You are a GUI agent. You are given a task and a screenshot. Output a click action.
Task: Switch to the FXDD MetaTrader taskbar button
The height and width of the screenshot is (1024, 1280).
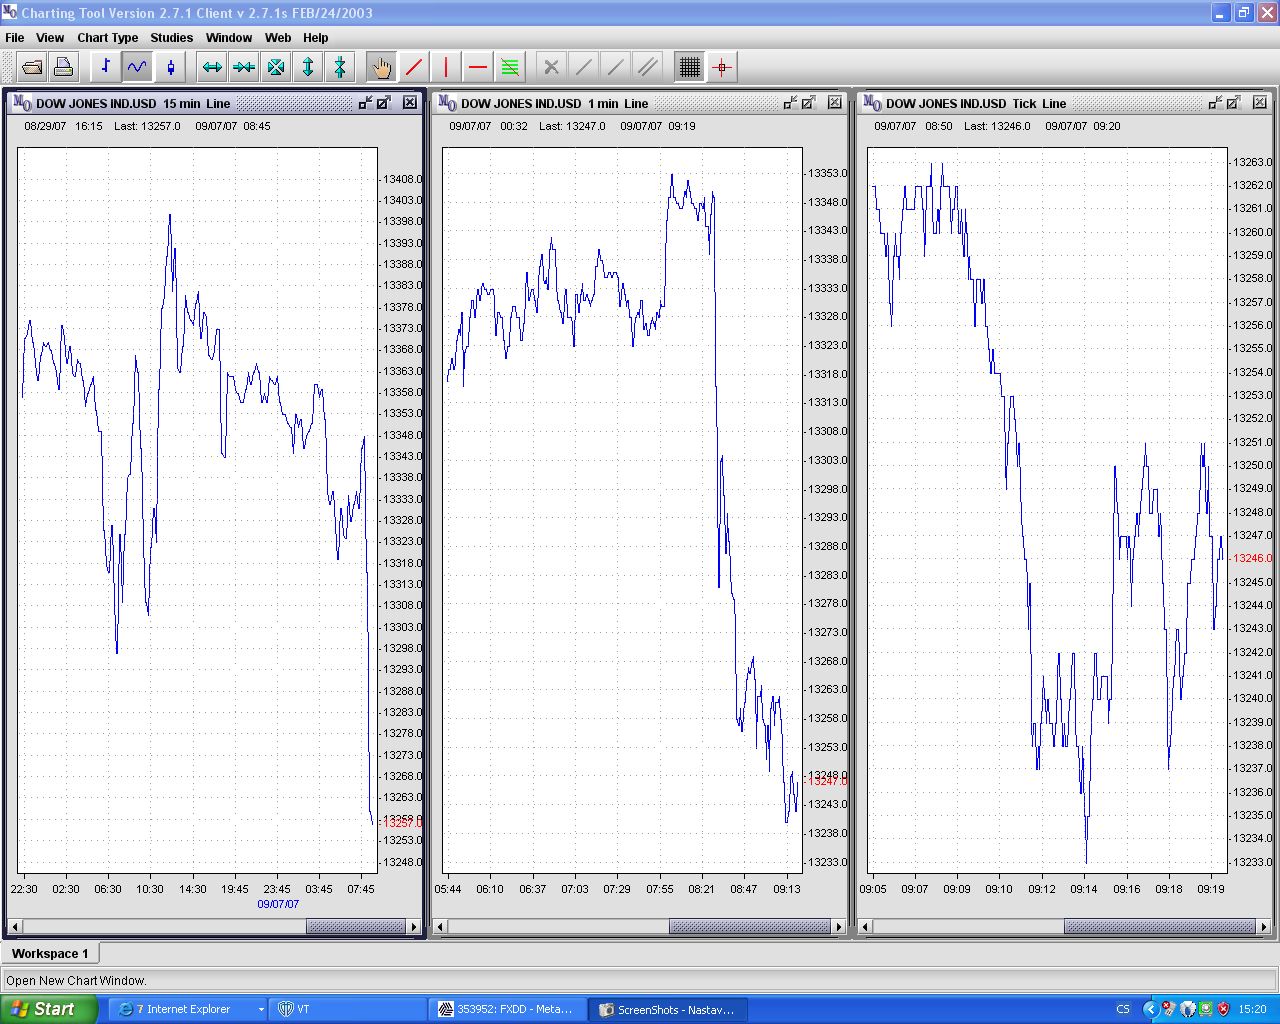pos(508,1009)
